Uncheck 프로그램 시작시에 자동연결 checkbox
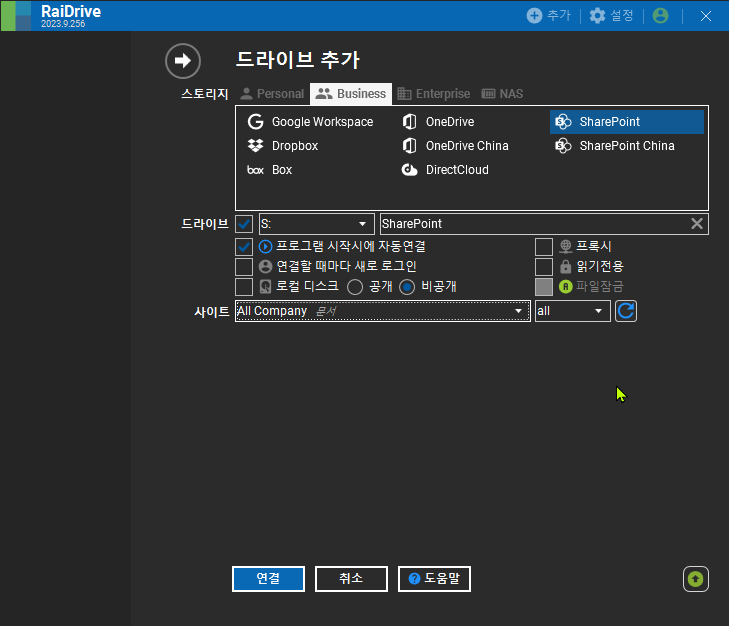Image resolution: width=729 pixels, height=626 pixels. pos(244,246)
